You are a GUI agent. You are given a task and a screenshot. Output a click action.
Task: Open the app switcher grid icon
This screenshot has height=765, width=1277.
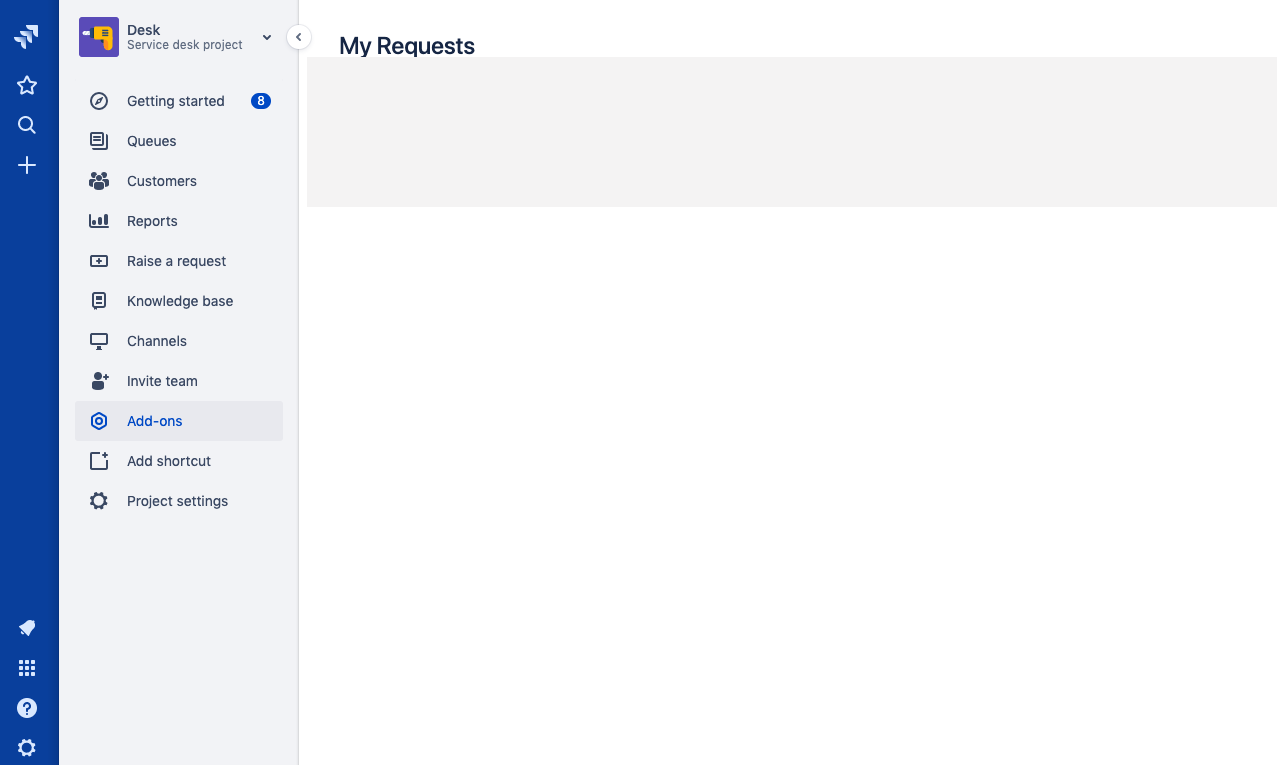tap(27, 668)
